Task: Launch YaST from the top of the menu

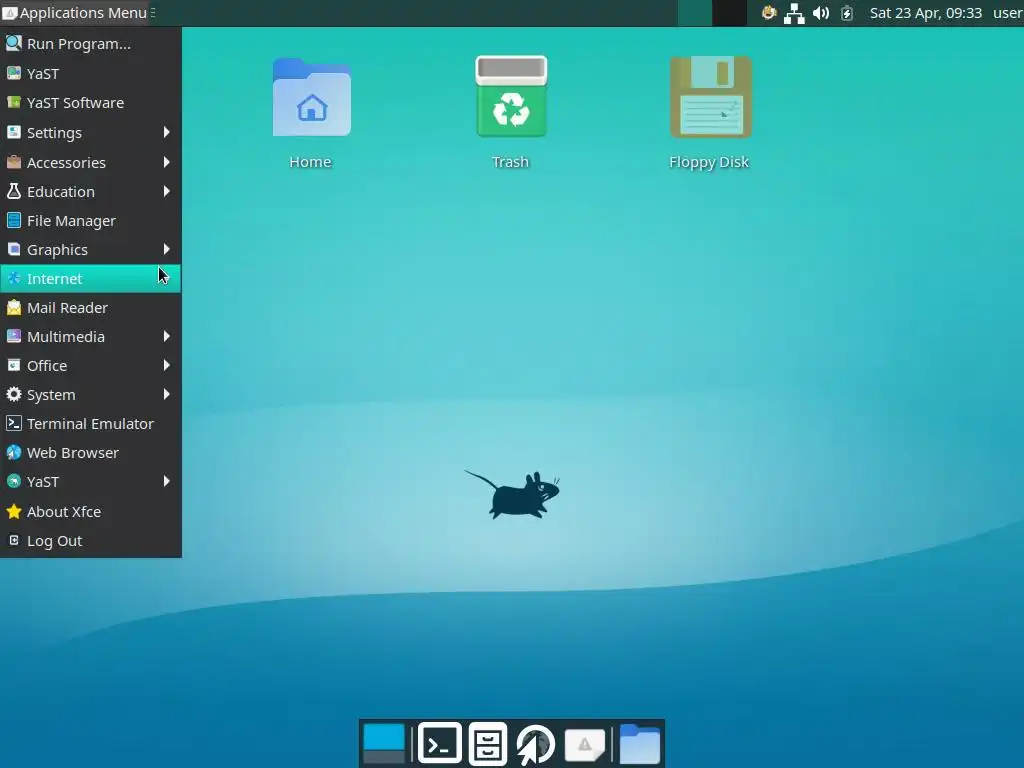Action: [91, 73]
